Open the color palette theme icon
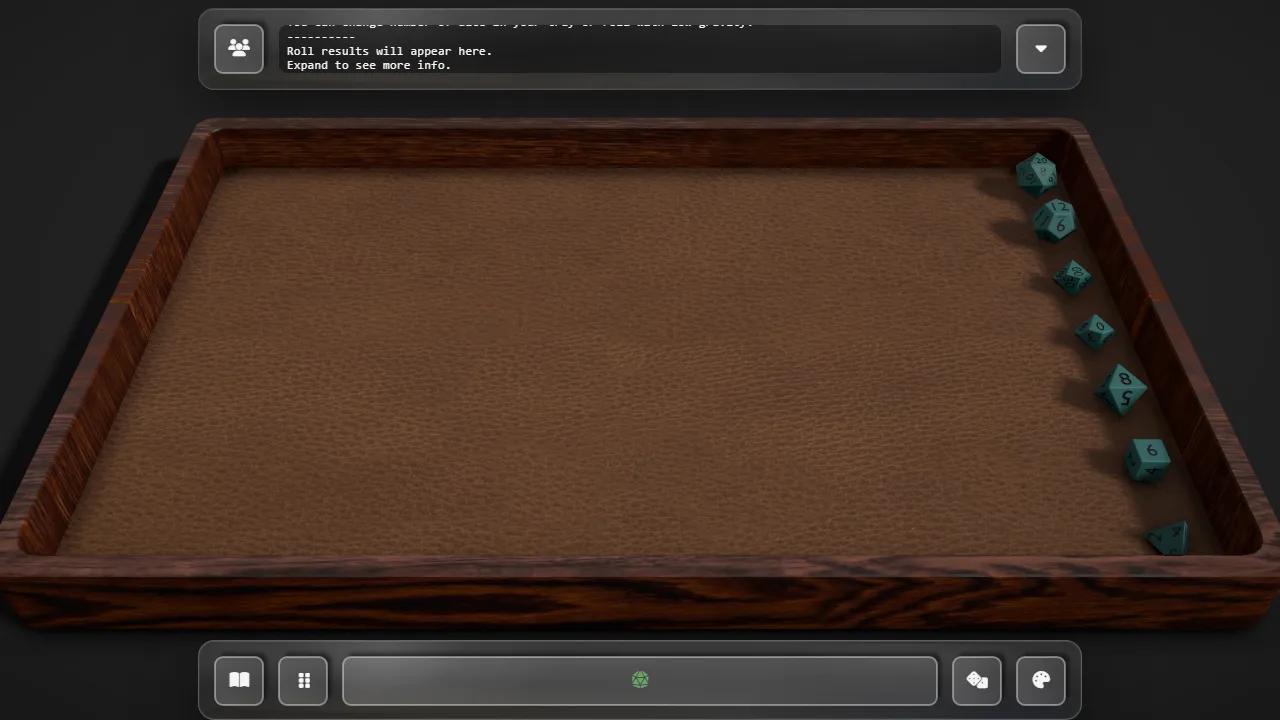Viewport: 1280px width, 720px height. coord(1041,681)
